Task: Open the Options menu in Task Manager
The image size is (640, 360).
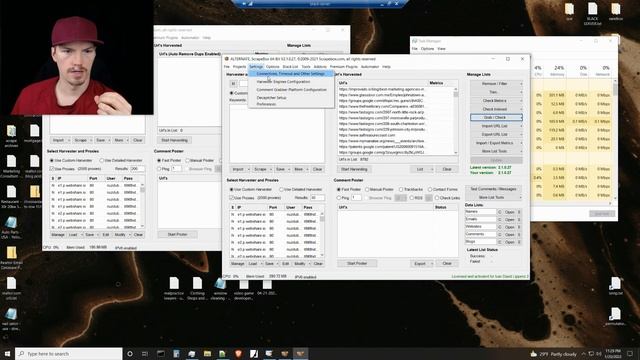Action: pyautogui.click(x=427, y=49)
